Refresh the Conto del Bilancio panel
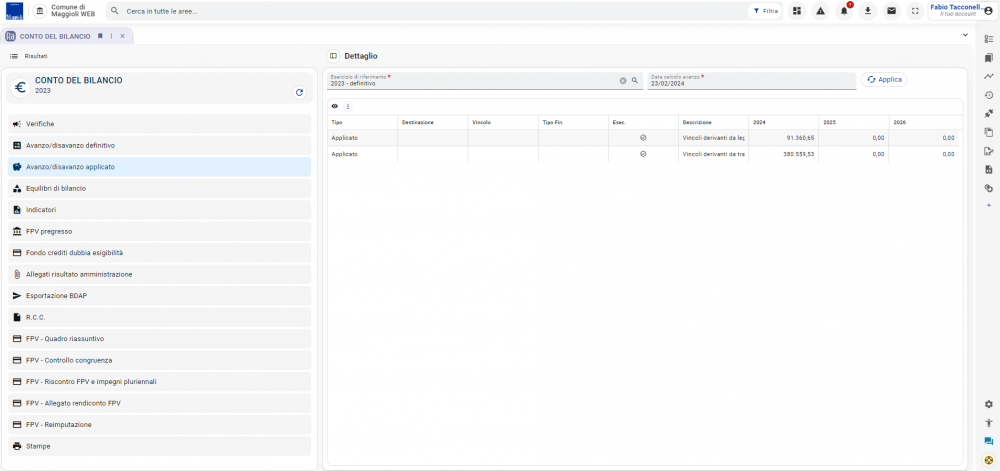 click(299, 92)
